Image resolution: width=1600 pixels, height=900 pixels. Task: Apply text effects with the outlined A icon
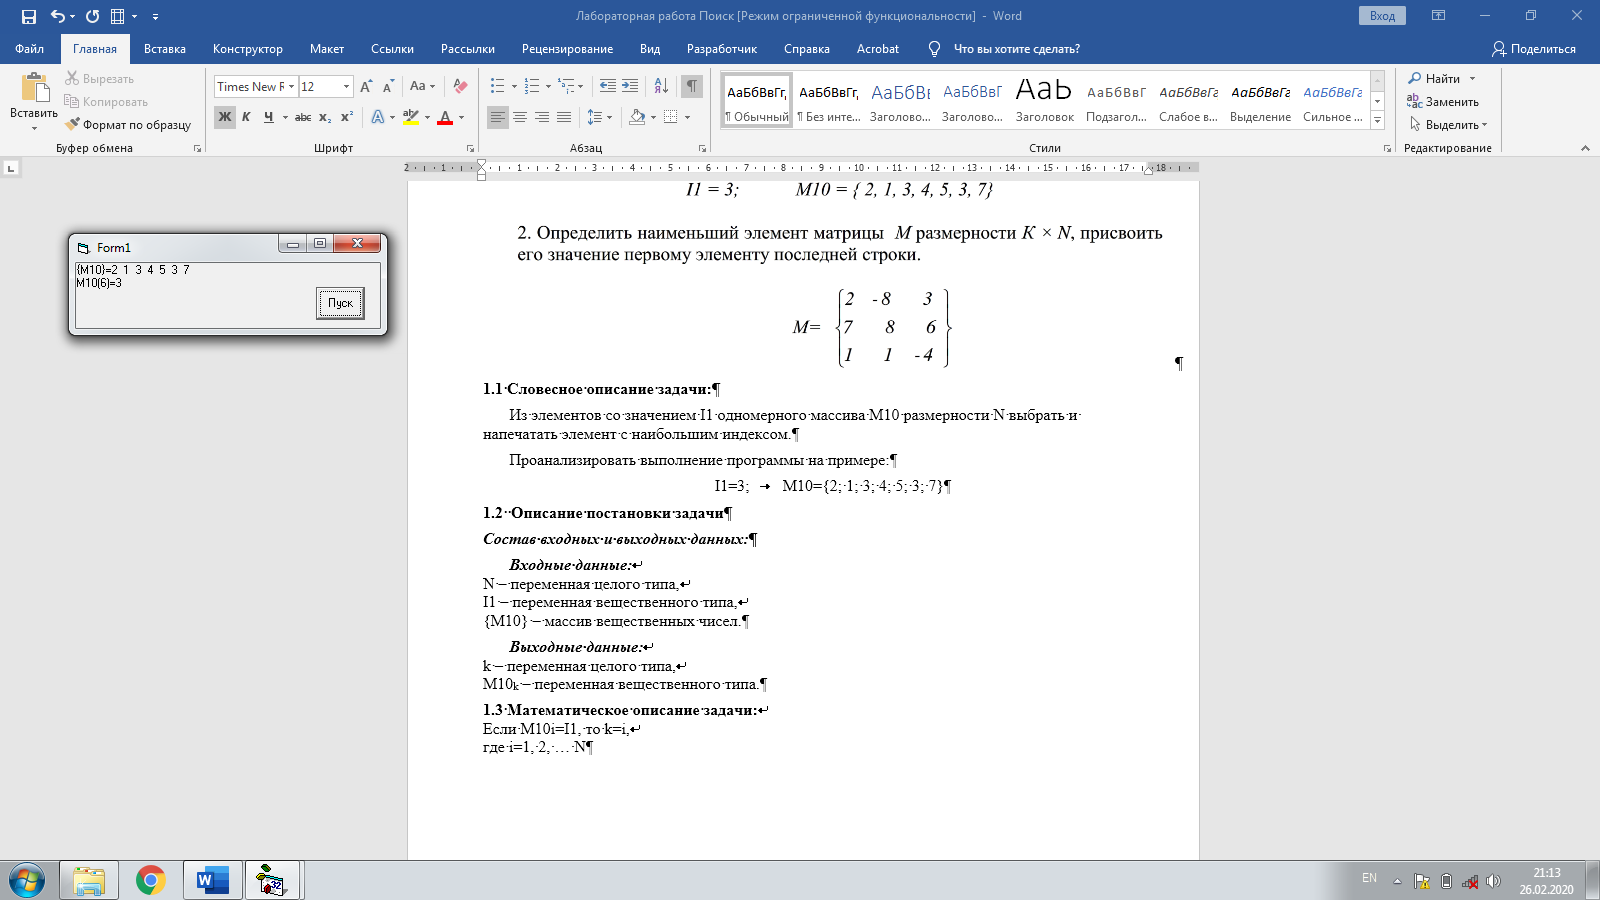click(x=377, y=117)
